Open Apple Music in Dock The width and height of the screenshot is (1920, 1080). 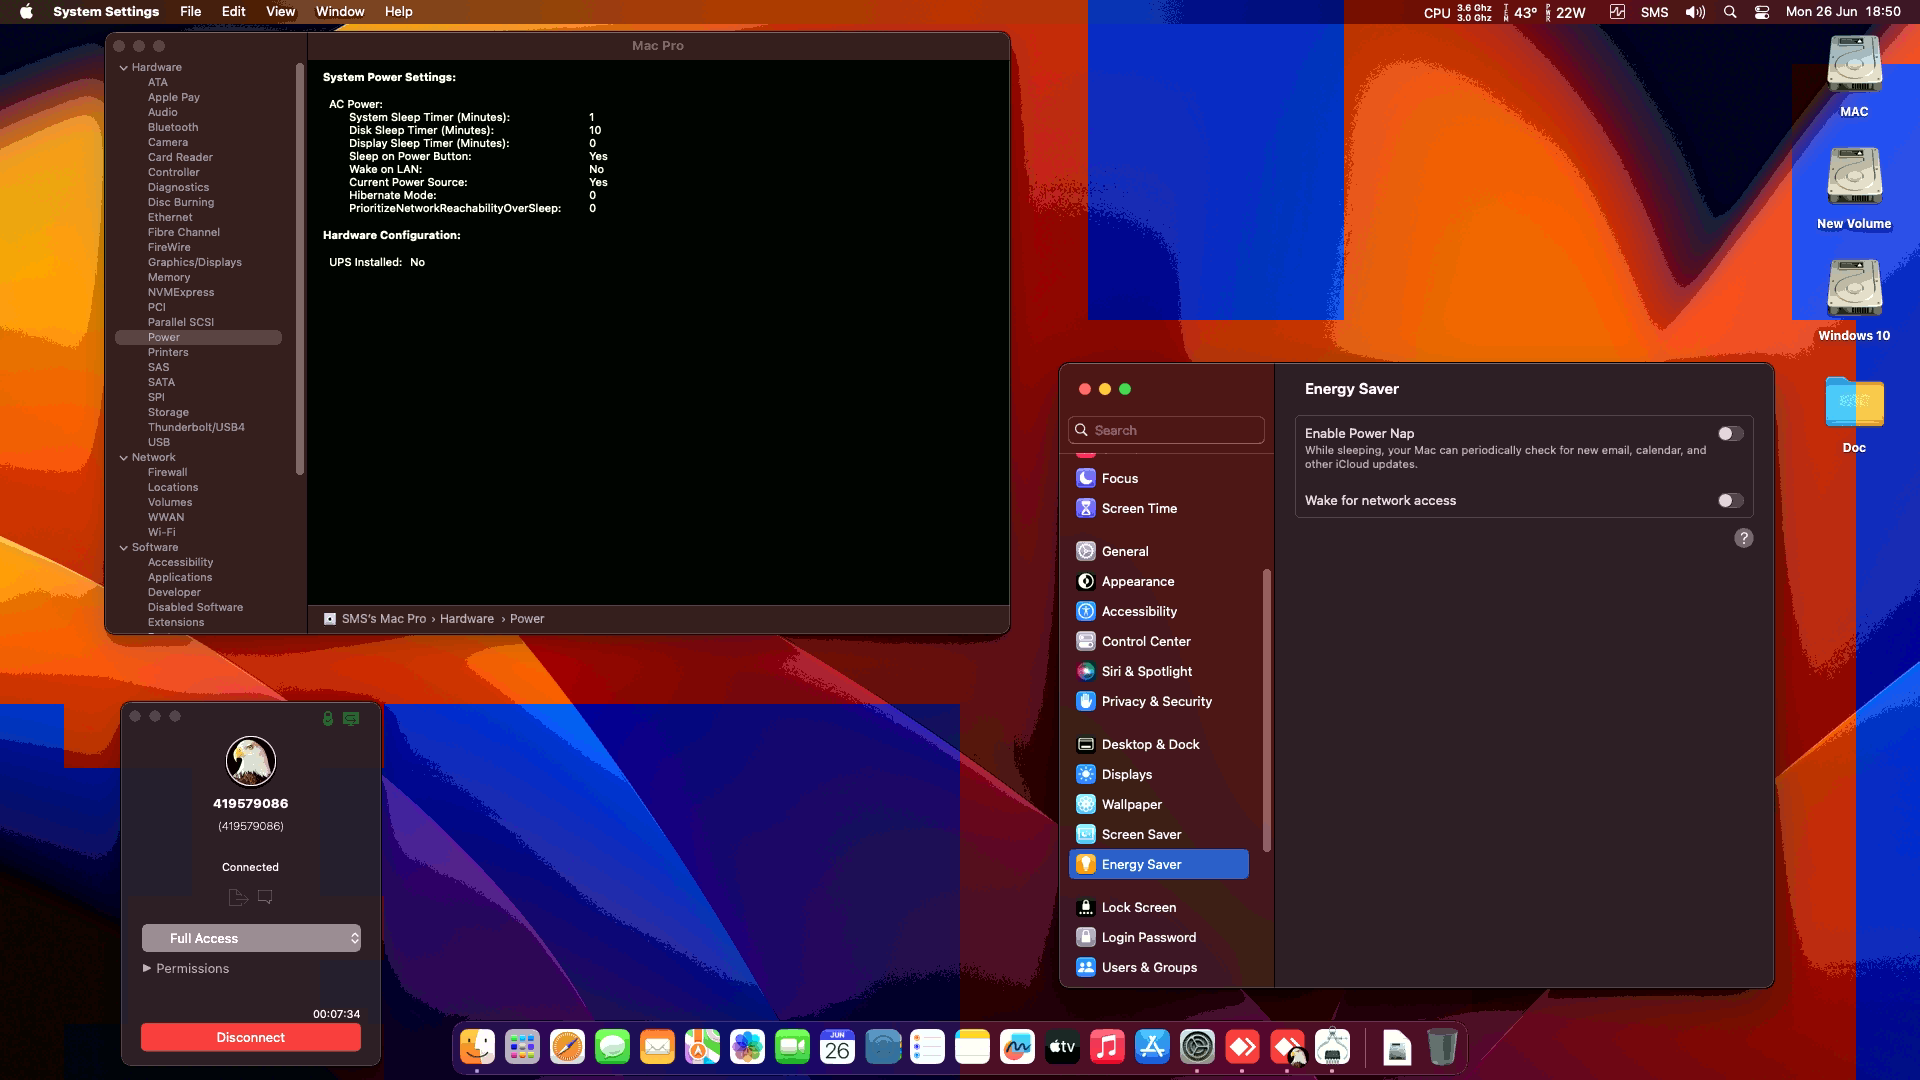coord(1107,1047)
